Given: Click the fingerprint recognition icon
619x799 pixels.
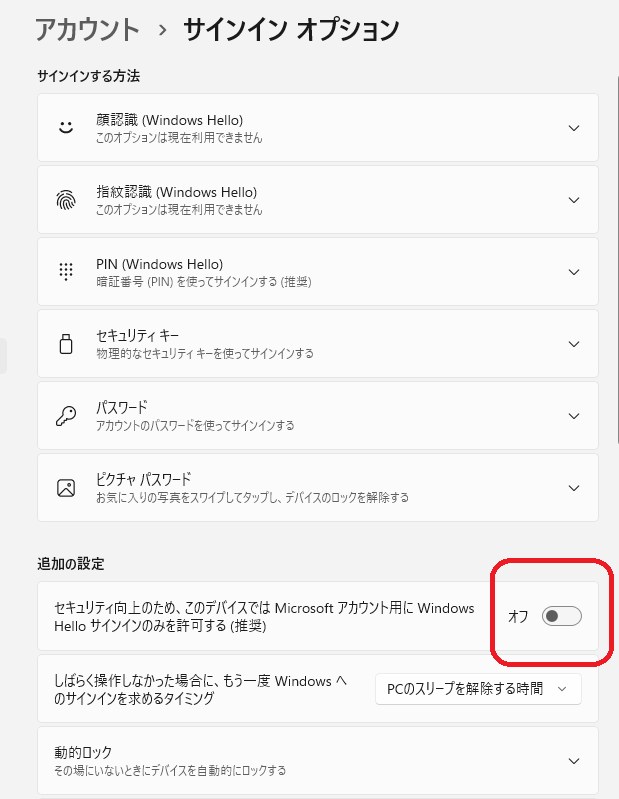Looking at the screenshot, I should pos(66,200).
